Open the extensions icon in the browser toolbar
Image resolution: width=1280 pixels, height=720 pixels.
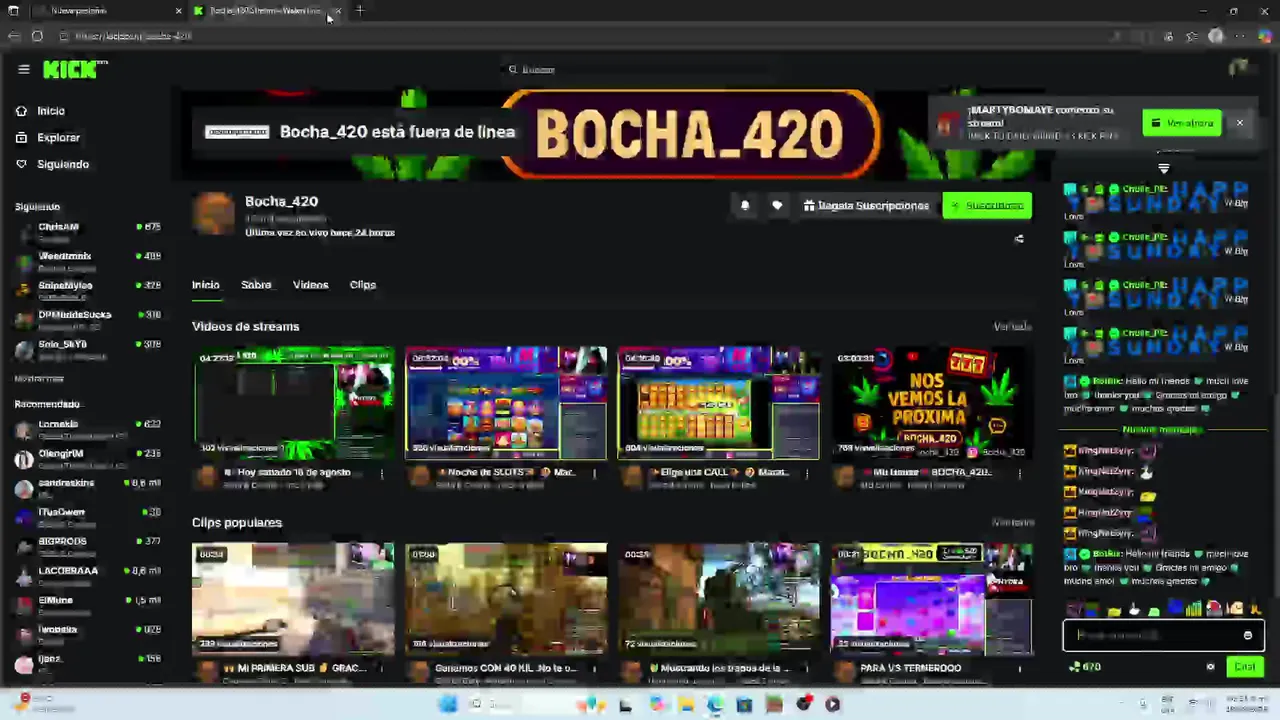click(1168, 36)
